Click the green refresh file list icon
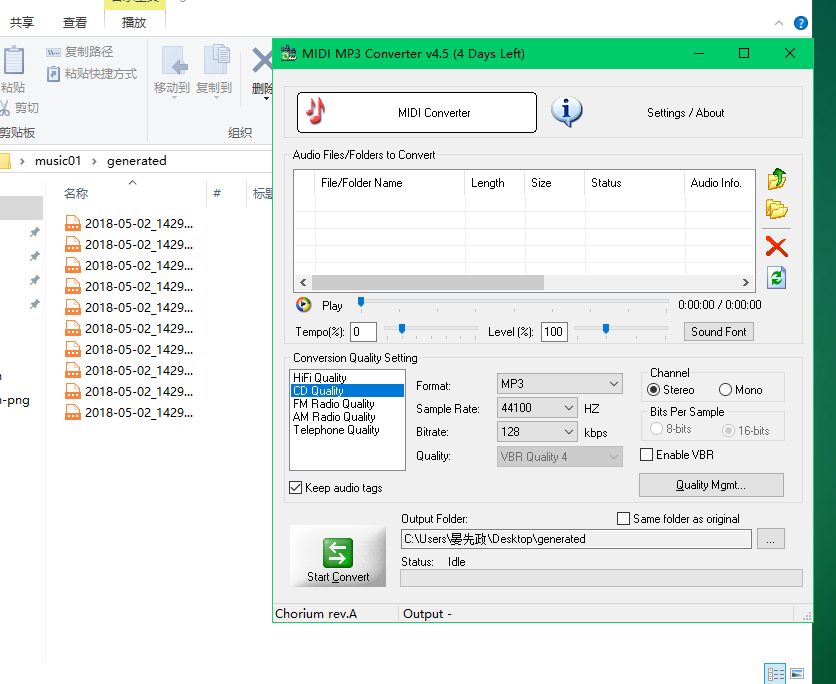Viewport: 836px width, 684px height. [776, 278]
